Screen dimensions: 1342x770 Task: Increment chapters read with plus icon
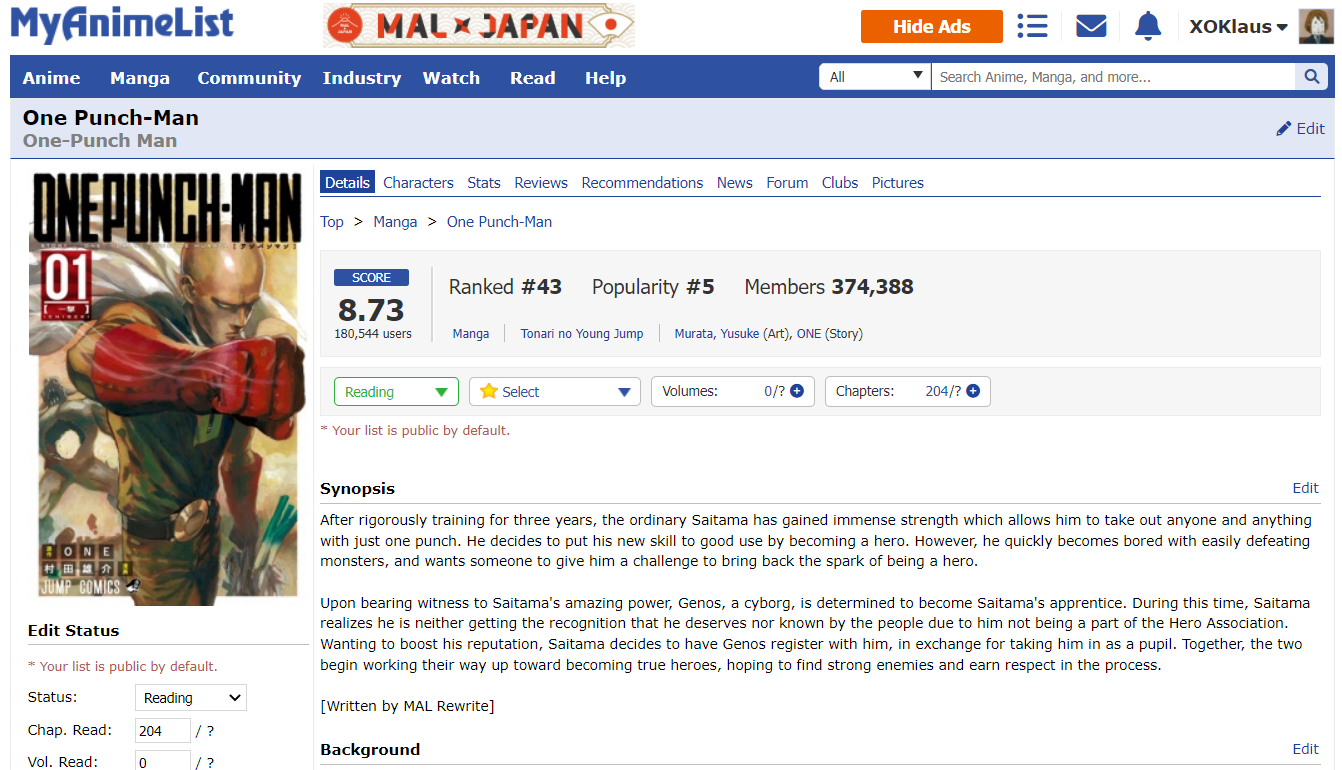tap(972, 392)
